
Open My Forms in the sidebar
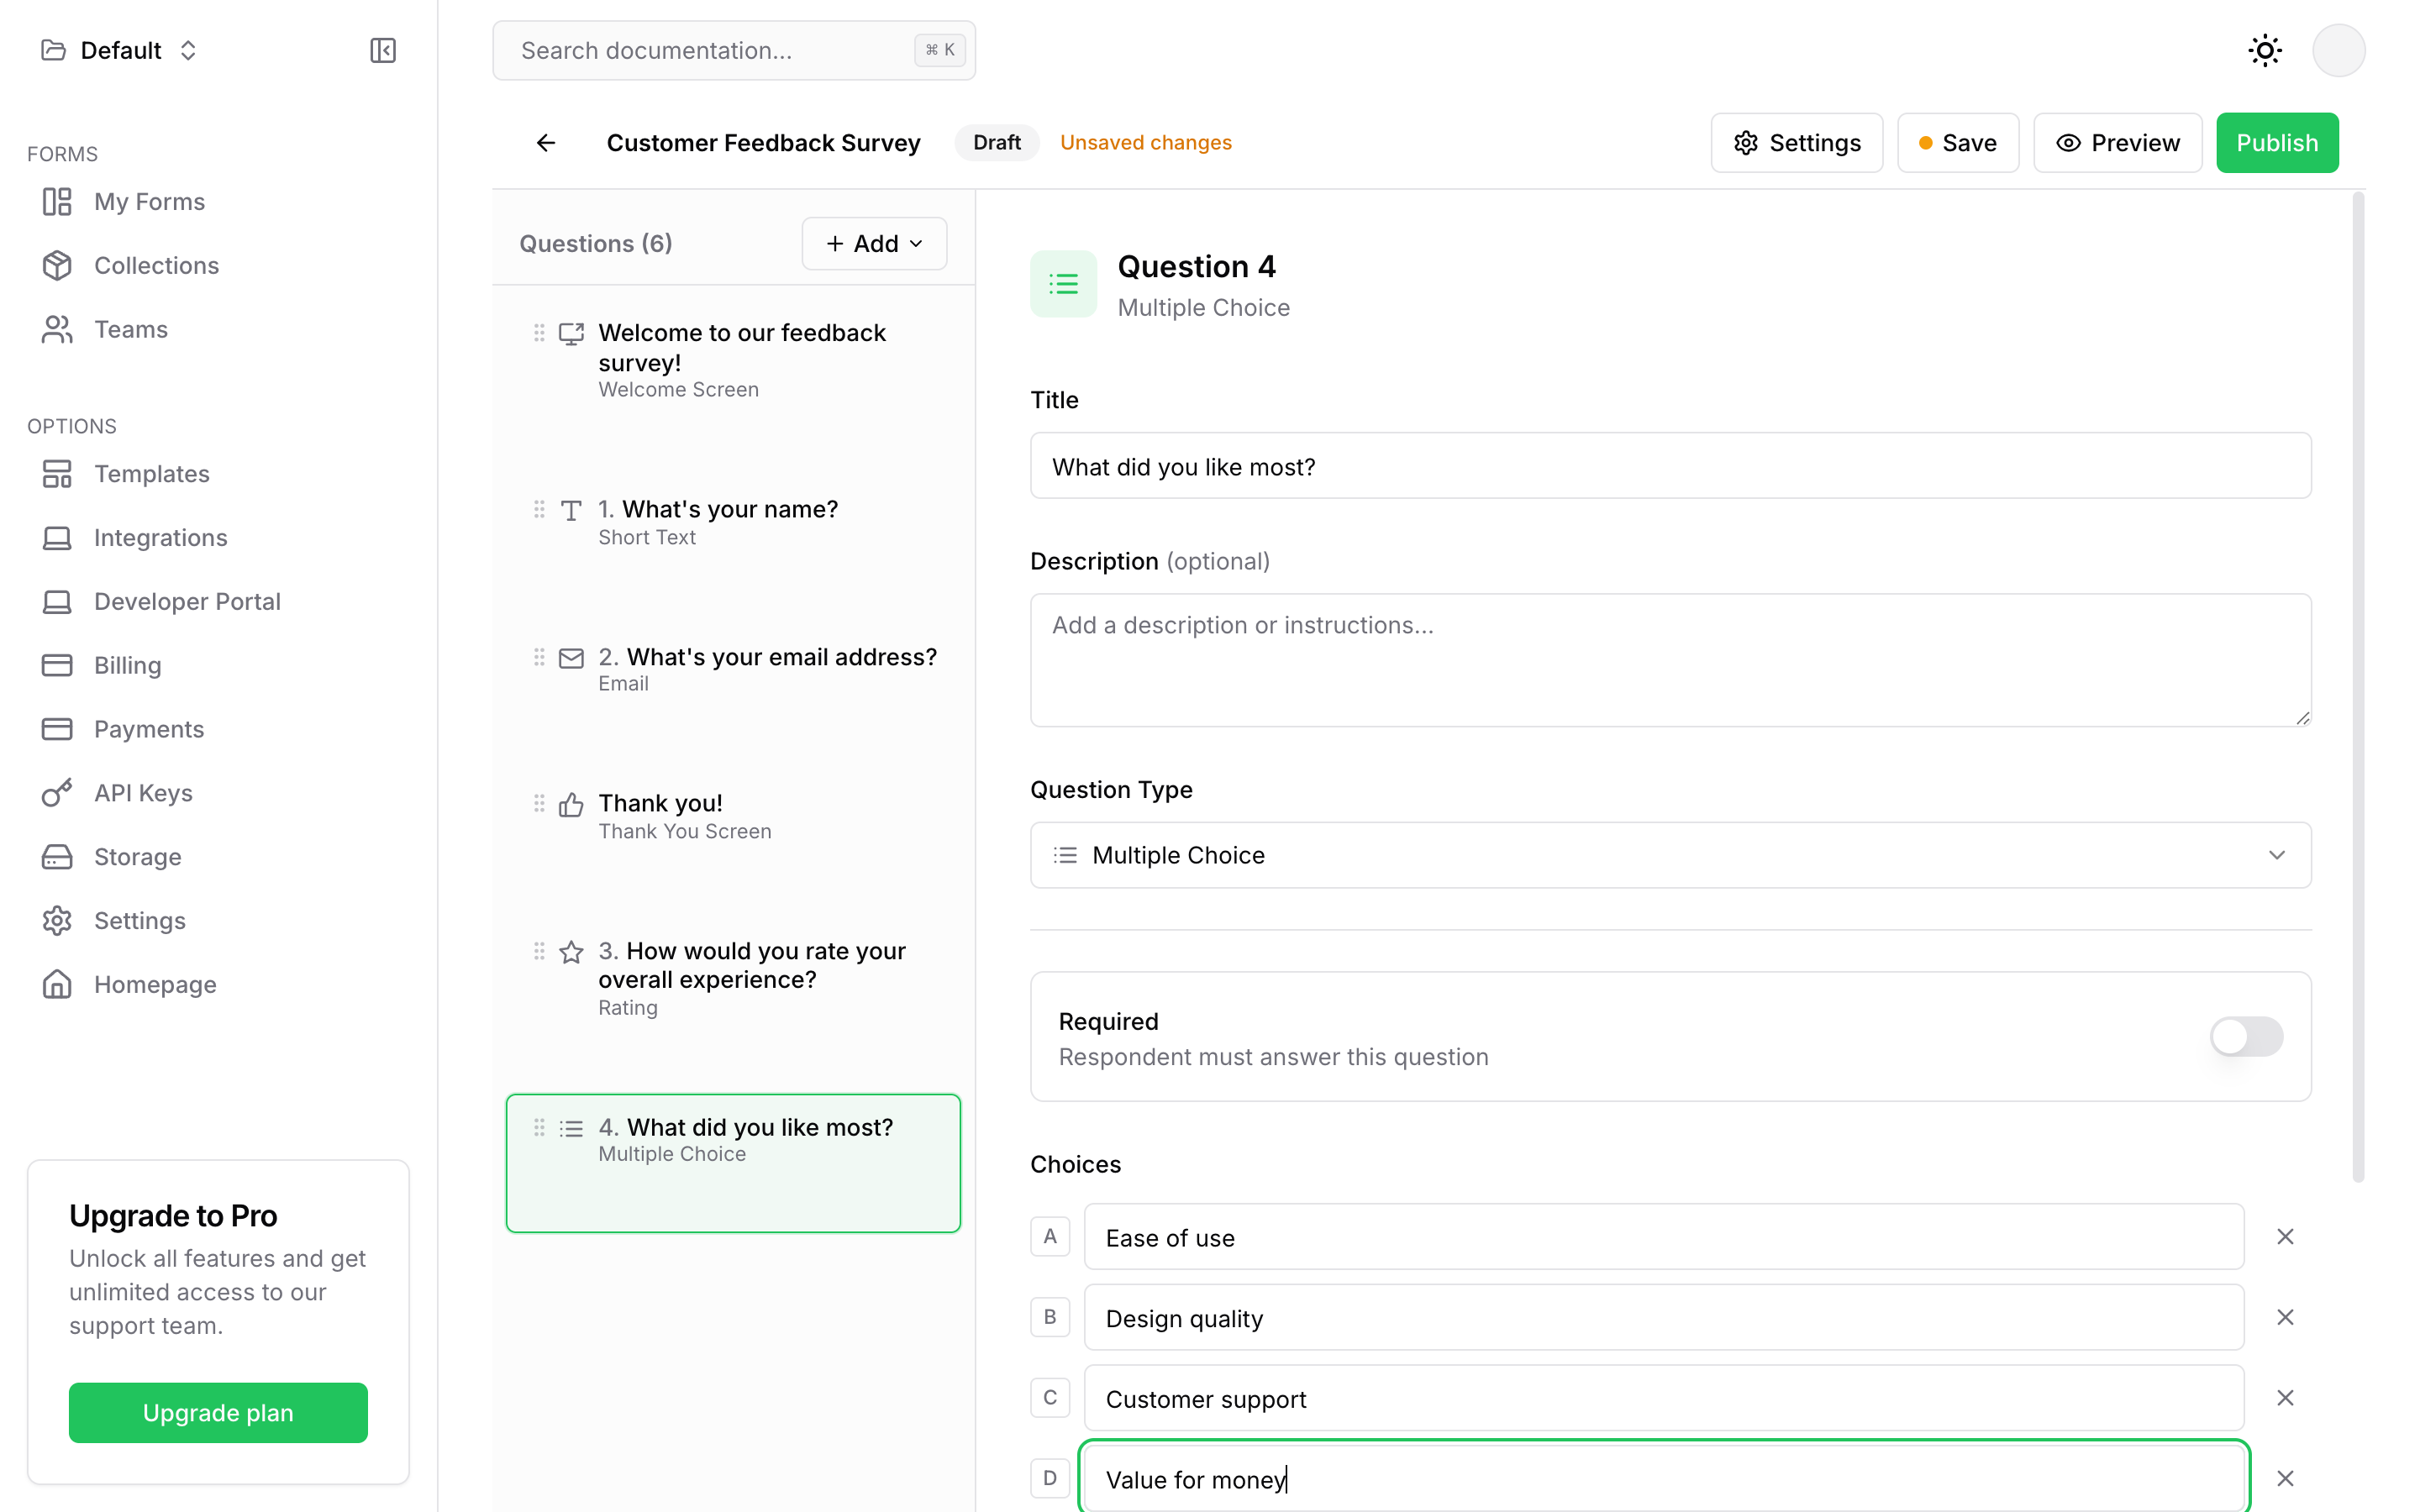click(149, 202)
